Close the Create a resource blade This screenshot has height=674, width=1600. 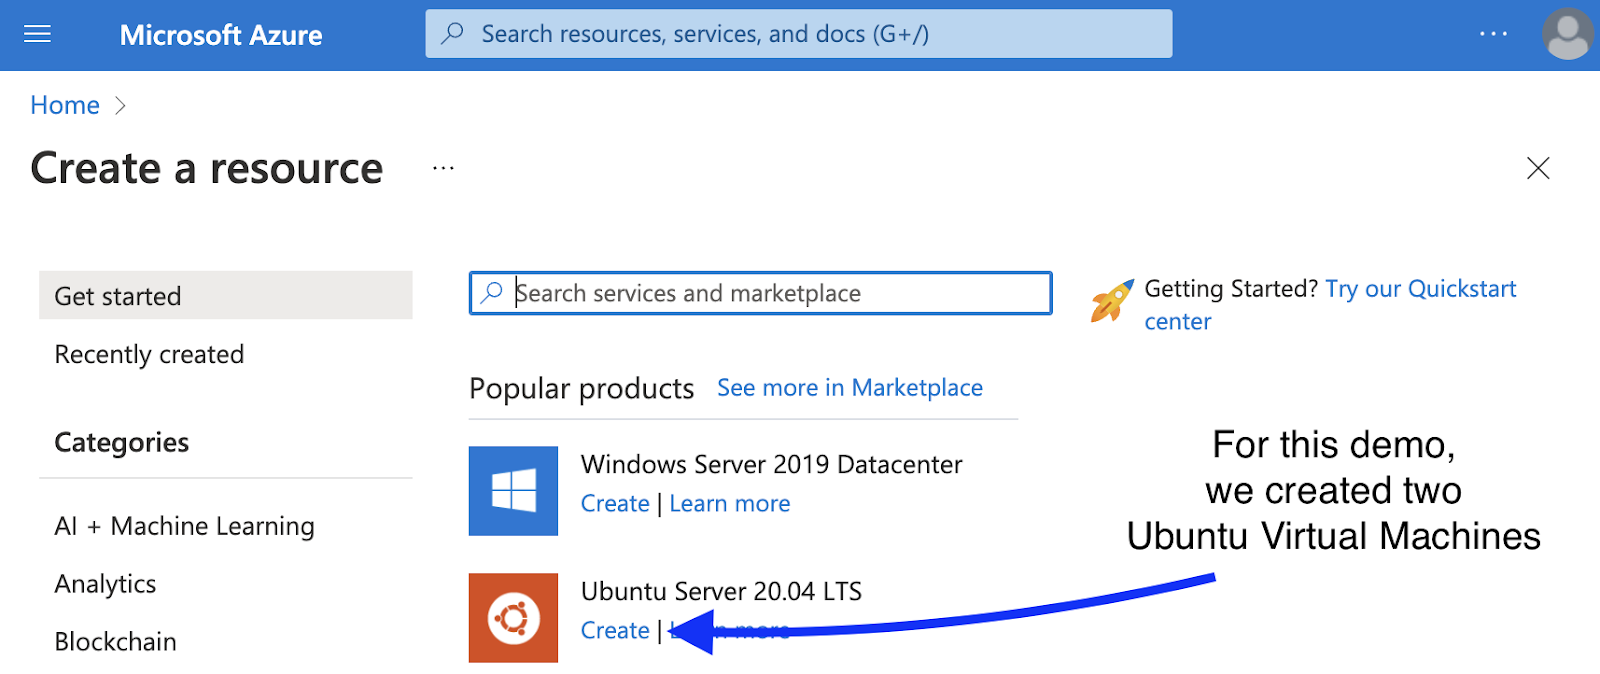click(x=1537, y=168)
